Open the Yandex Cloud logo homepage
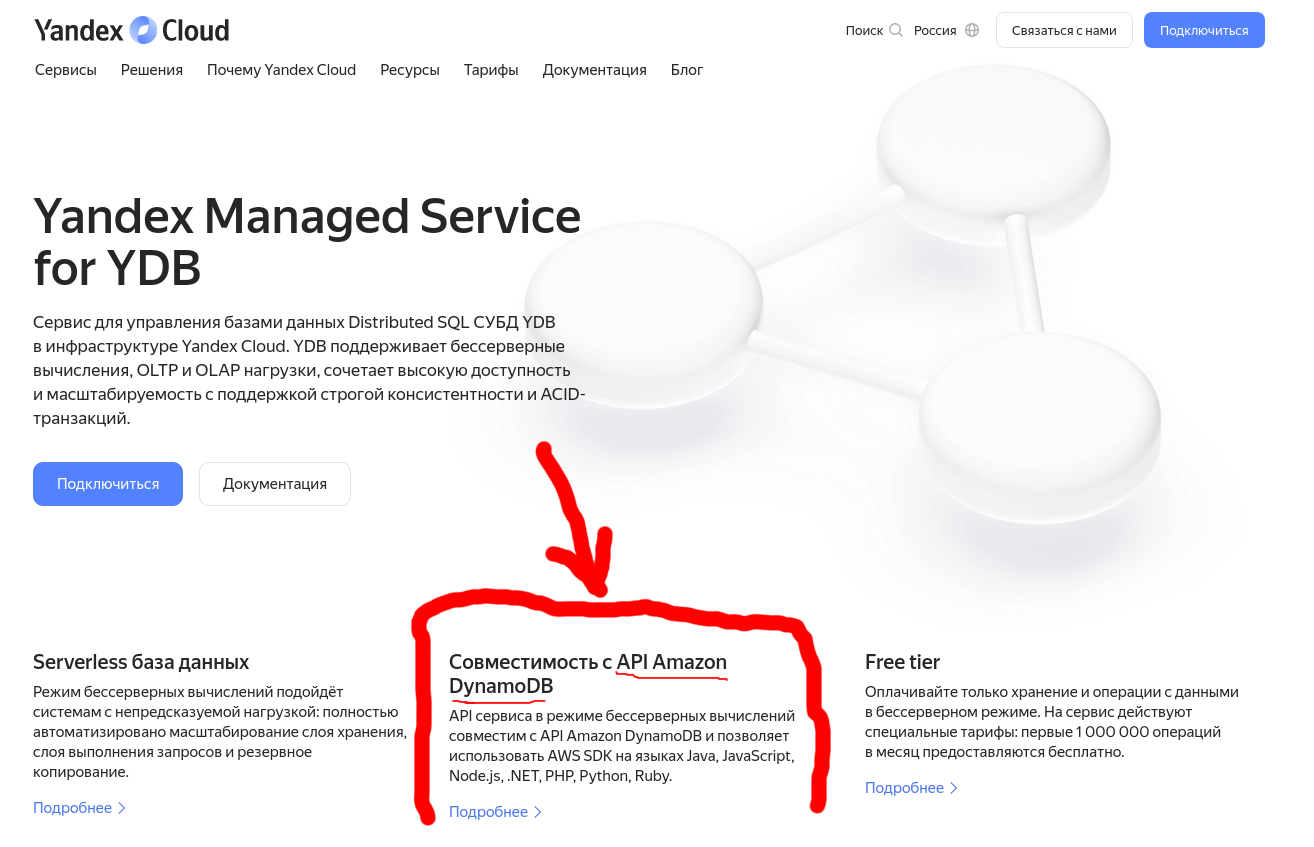Image resolution: width=1314 pixels, height=847 pixels. pyautogui.click(x=132, y=30)
